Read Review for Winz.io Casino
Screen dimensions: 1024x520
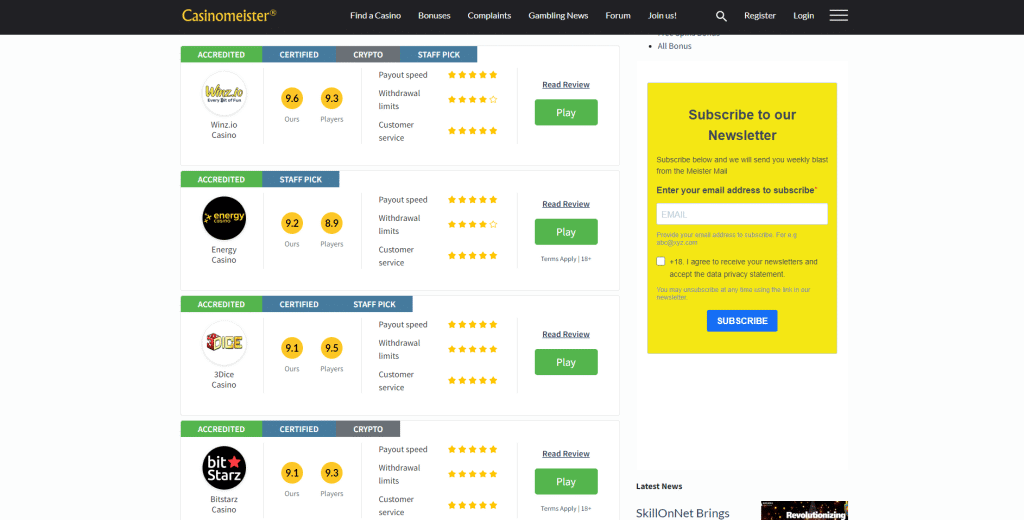coord(566,84)
